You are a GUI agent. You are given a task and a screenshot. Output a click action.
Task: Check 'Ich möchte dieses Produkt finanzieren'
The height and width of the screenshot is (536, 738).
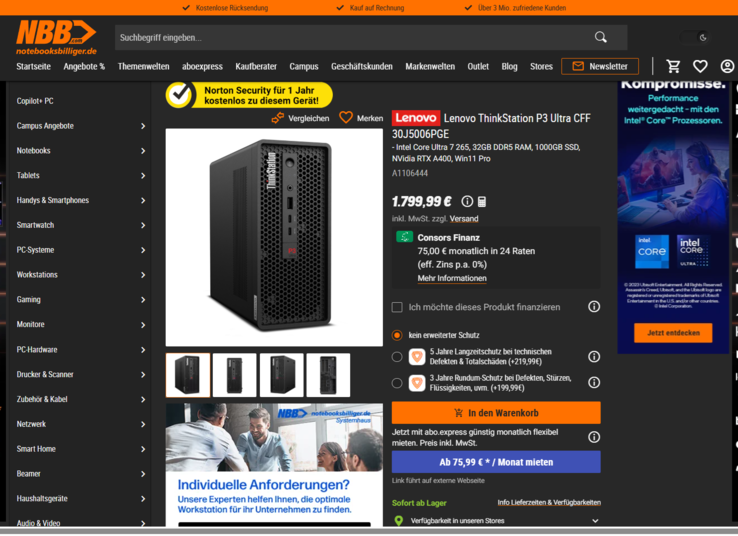(x=397, y=307)
